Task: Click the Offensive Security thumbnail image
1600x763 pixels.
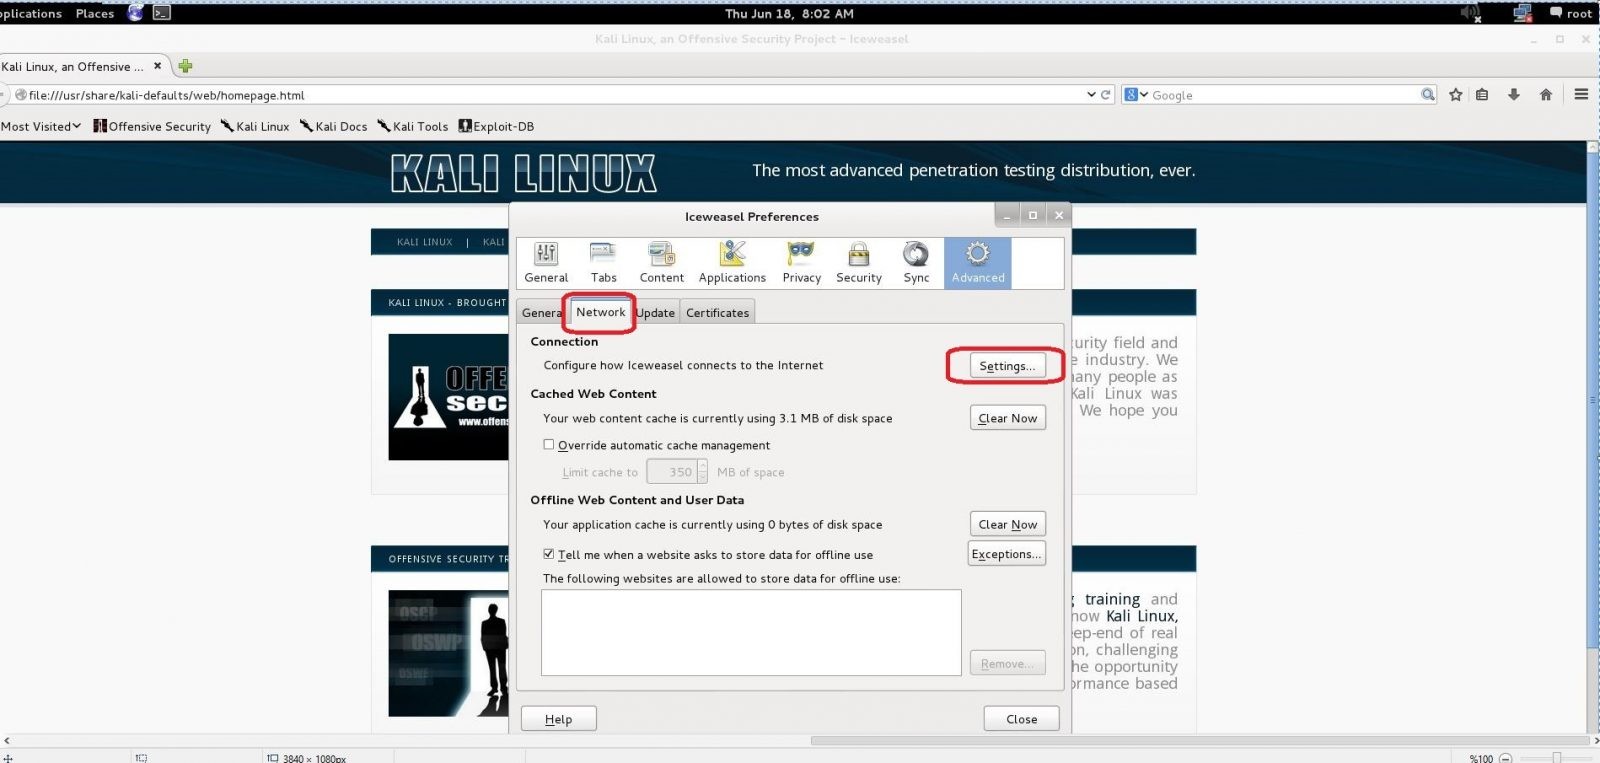Action: 448,397
